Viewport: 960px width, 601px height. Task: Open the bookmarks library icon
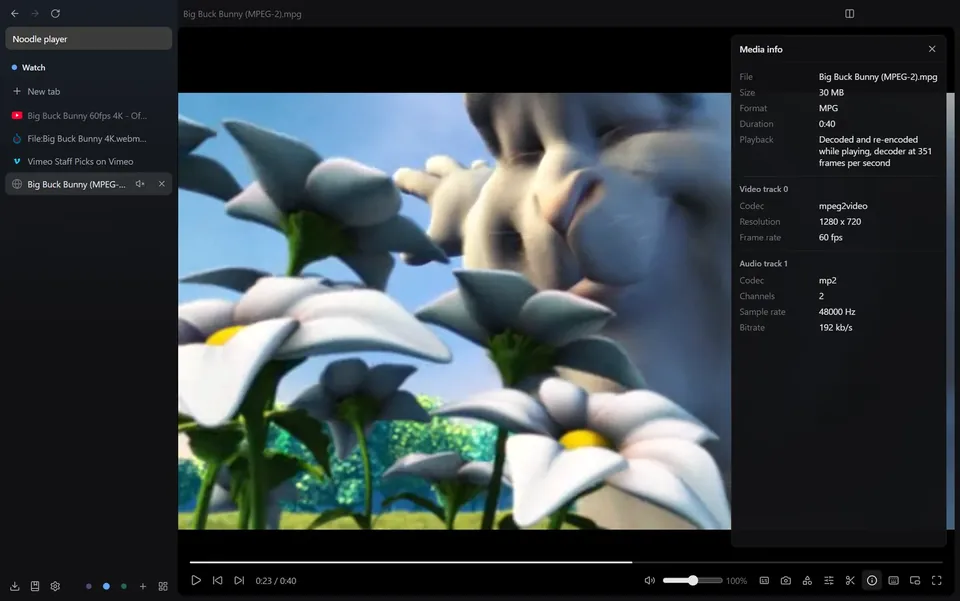pos(35,586)
